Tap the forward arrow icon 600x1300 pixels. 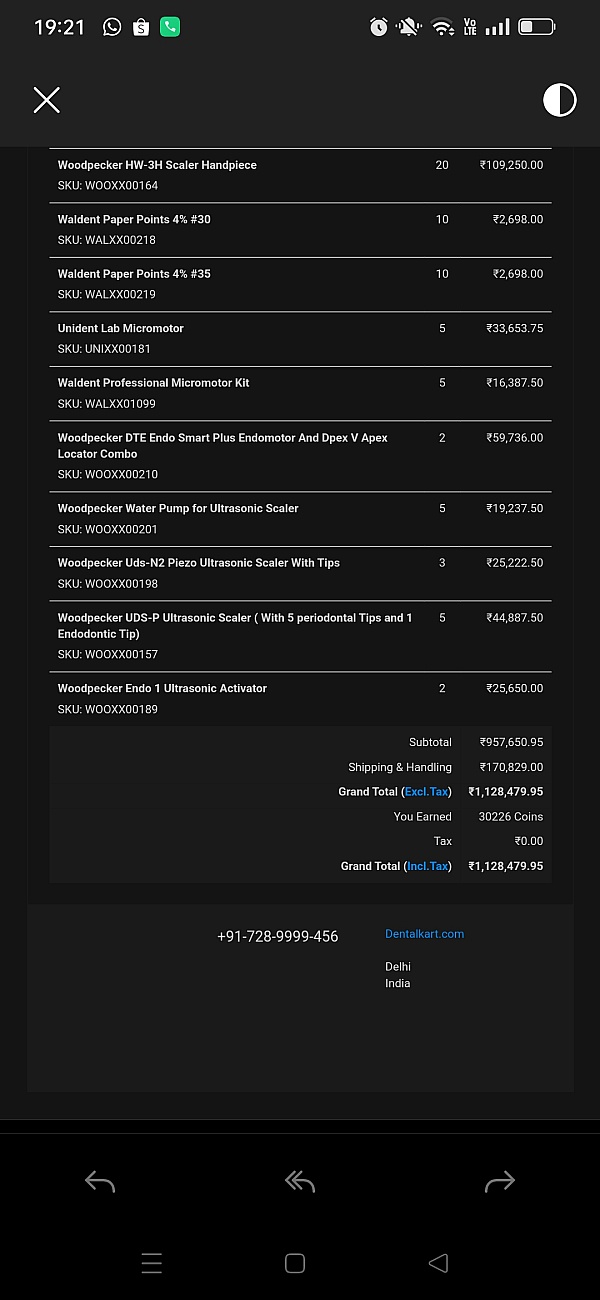(499, 1182)
